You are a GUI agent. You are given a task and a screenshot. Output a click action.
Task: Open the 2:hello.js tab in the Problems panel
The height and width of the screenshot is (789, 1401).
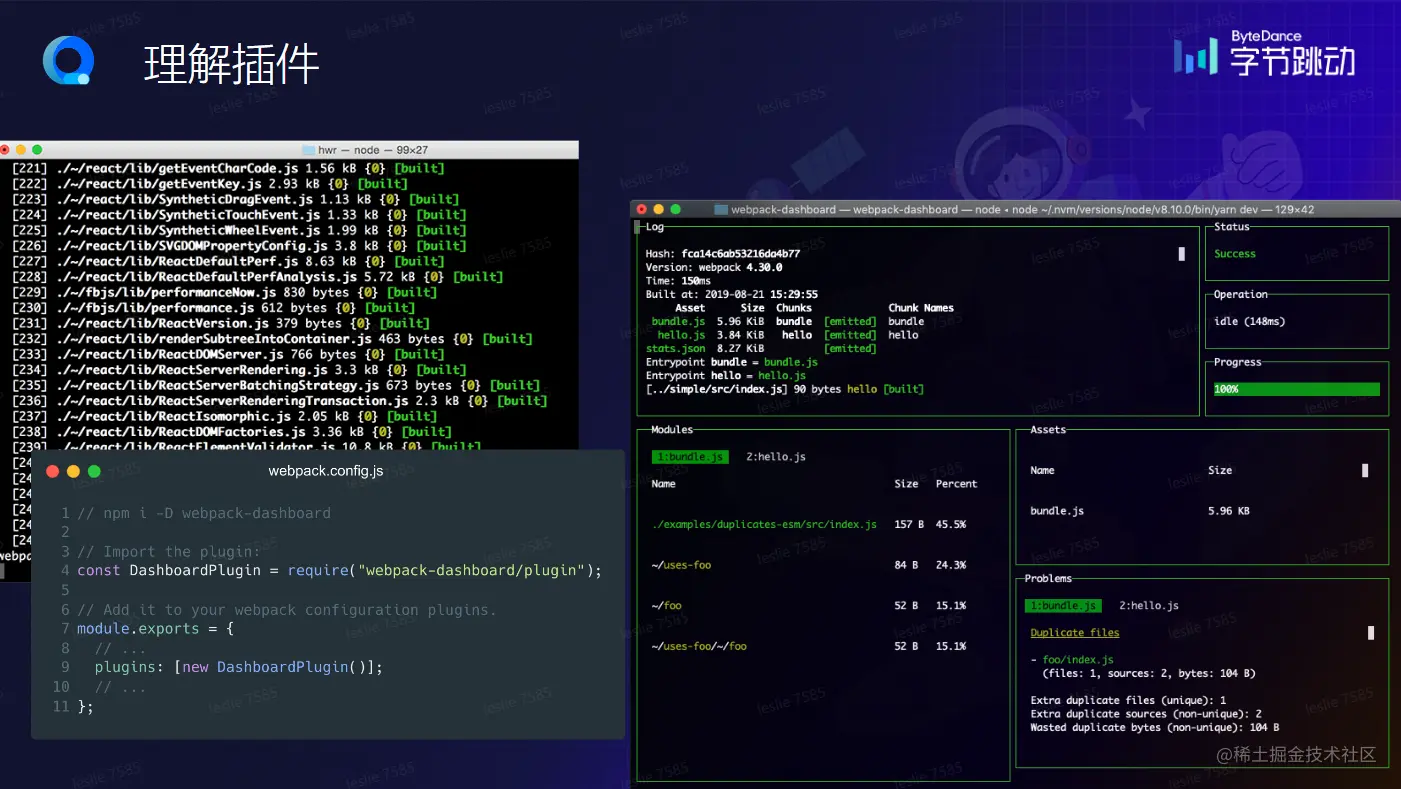pos(1149,606)
